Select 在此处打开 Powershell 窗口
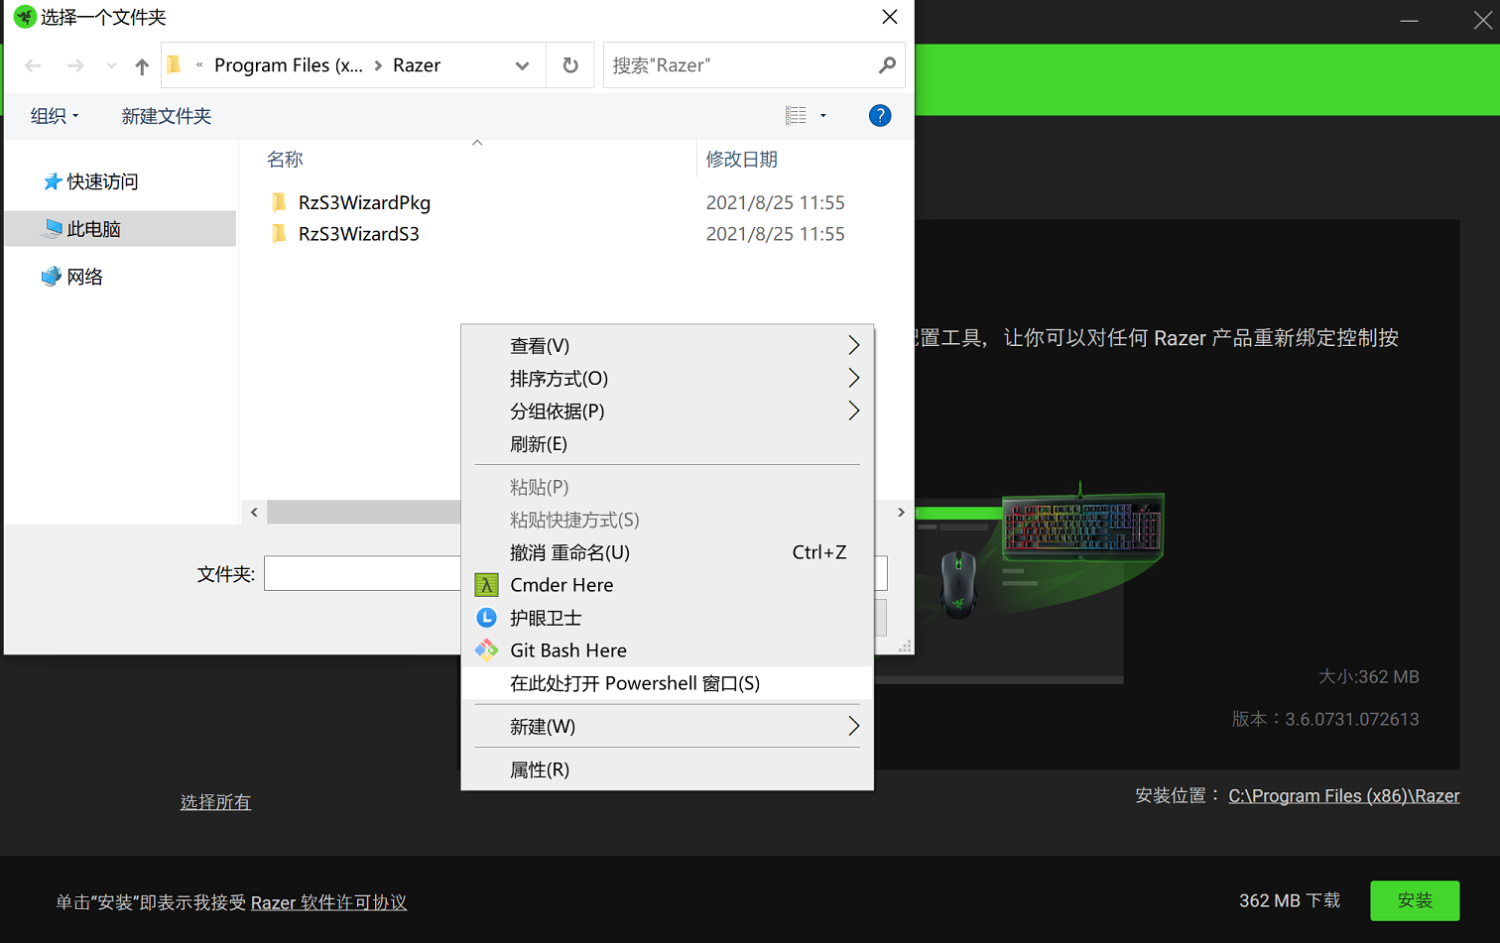The width and height of the screenshot is (1500, 943). point(636,683)
